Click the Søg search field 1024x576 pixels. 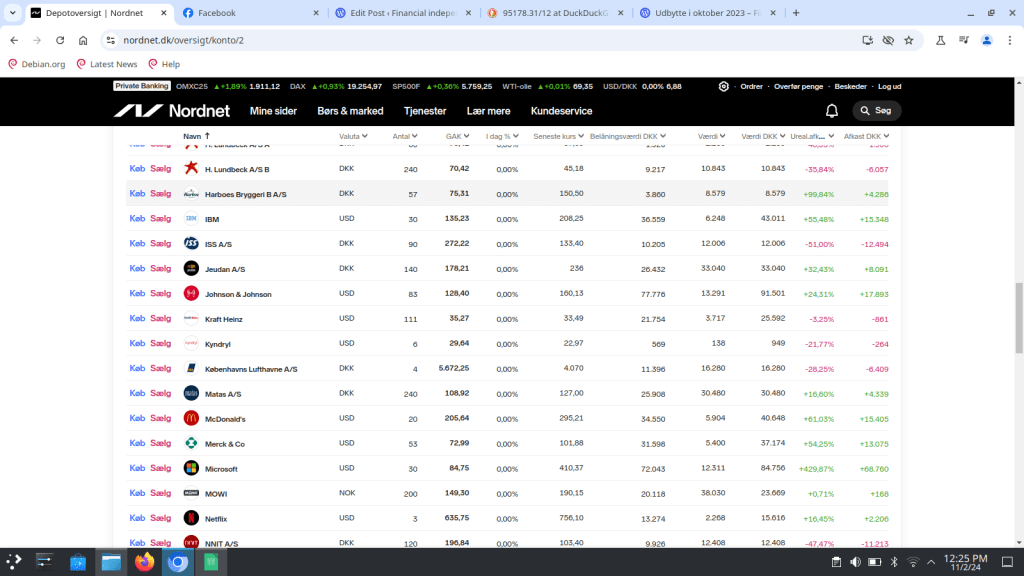coord(877,111)
